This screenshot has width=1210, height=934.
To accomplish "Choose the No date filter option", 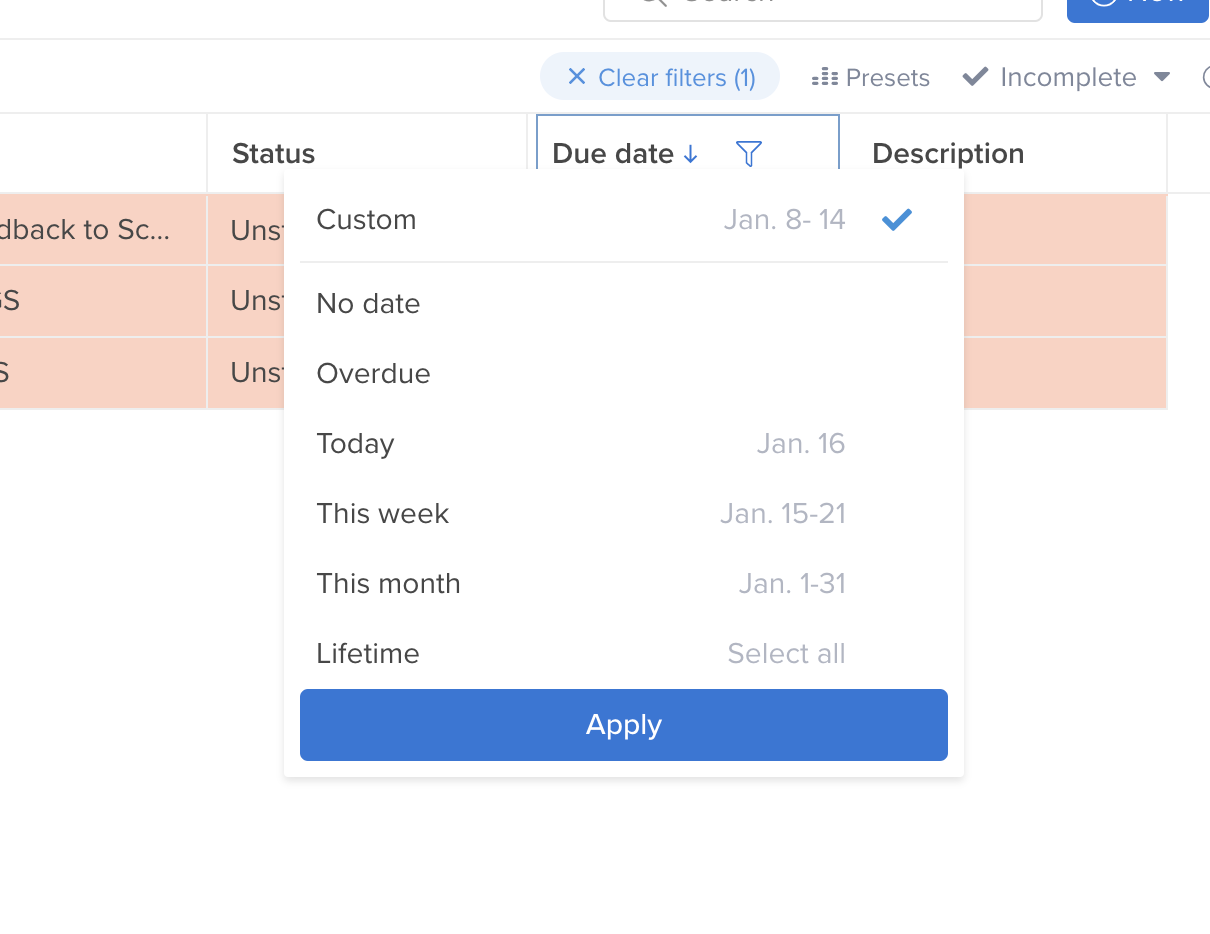I will click(624, 304).
